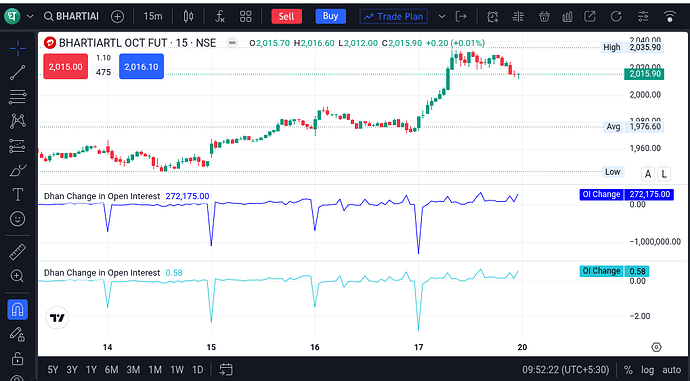Collapse the legend with minus button

pos(232,43)
